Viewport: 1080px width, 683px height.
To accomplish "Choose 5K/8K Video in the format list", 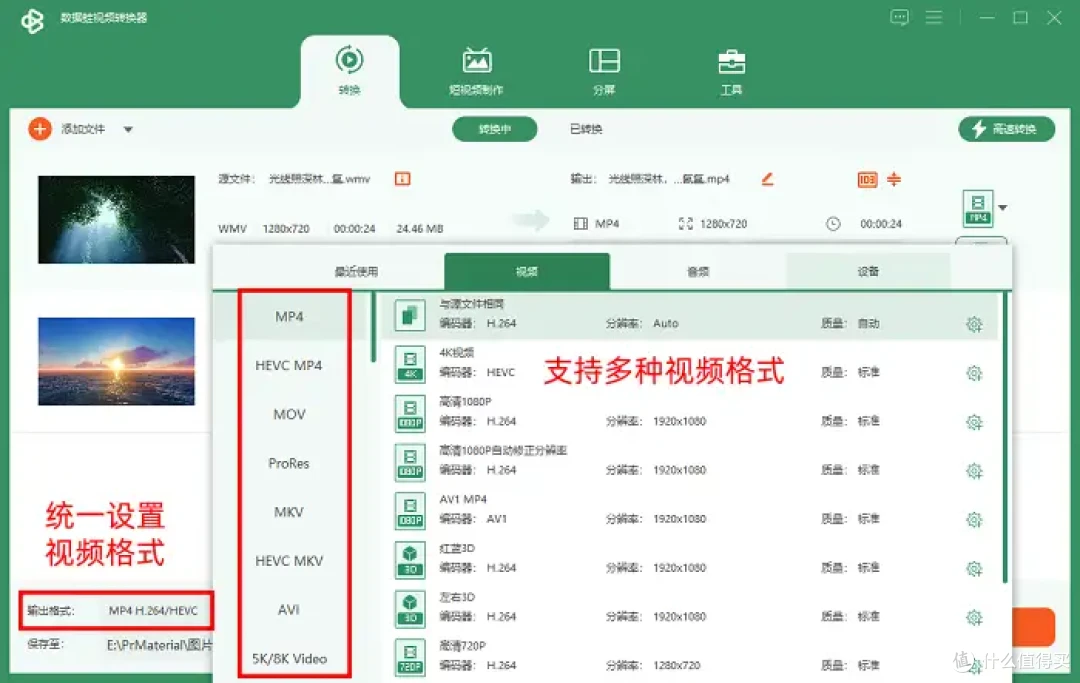I will (x=289, y=659).
